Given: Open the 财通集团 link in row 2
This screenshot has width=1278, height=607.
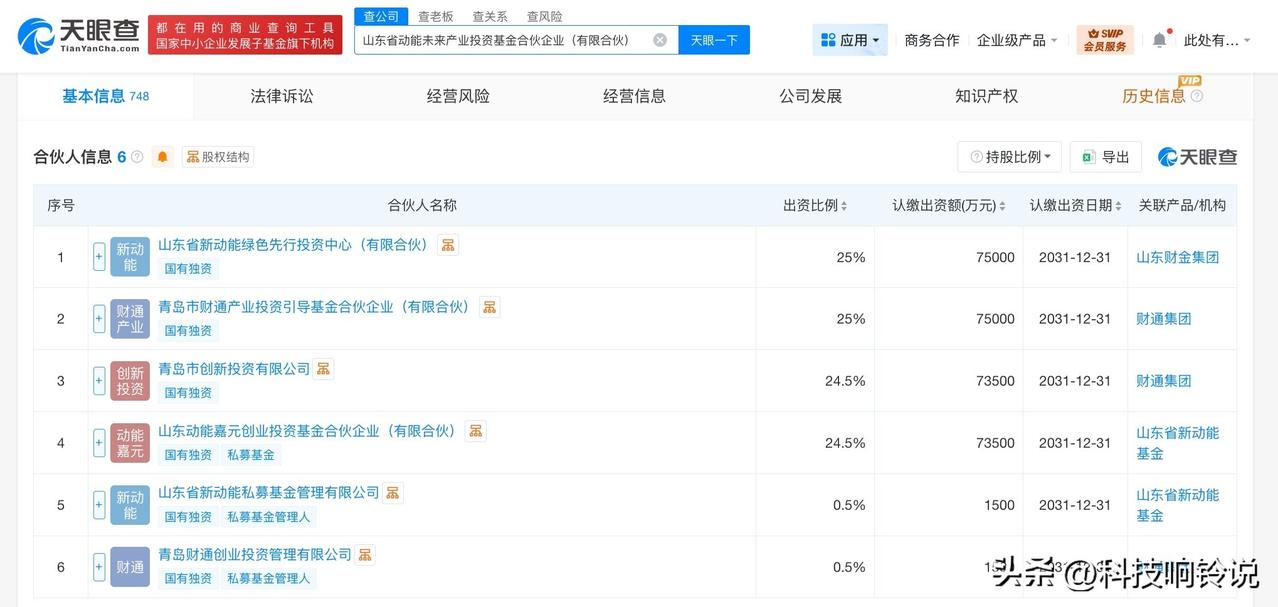Looking at the screenshot, I should pos(1163,319).
